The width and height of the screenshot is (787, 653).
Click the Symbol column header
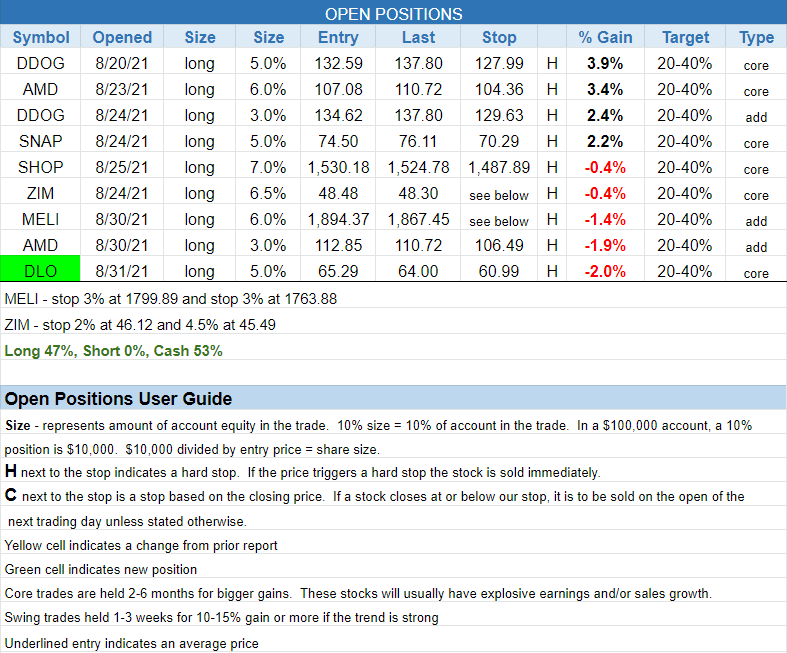click(x=41, y=37)
